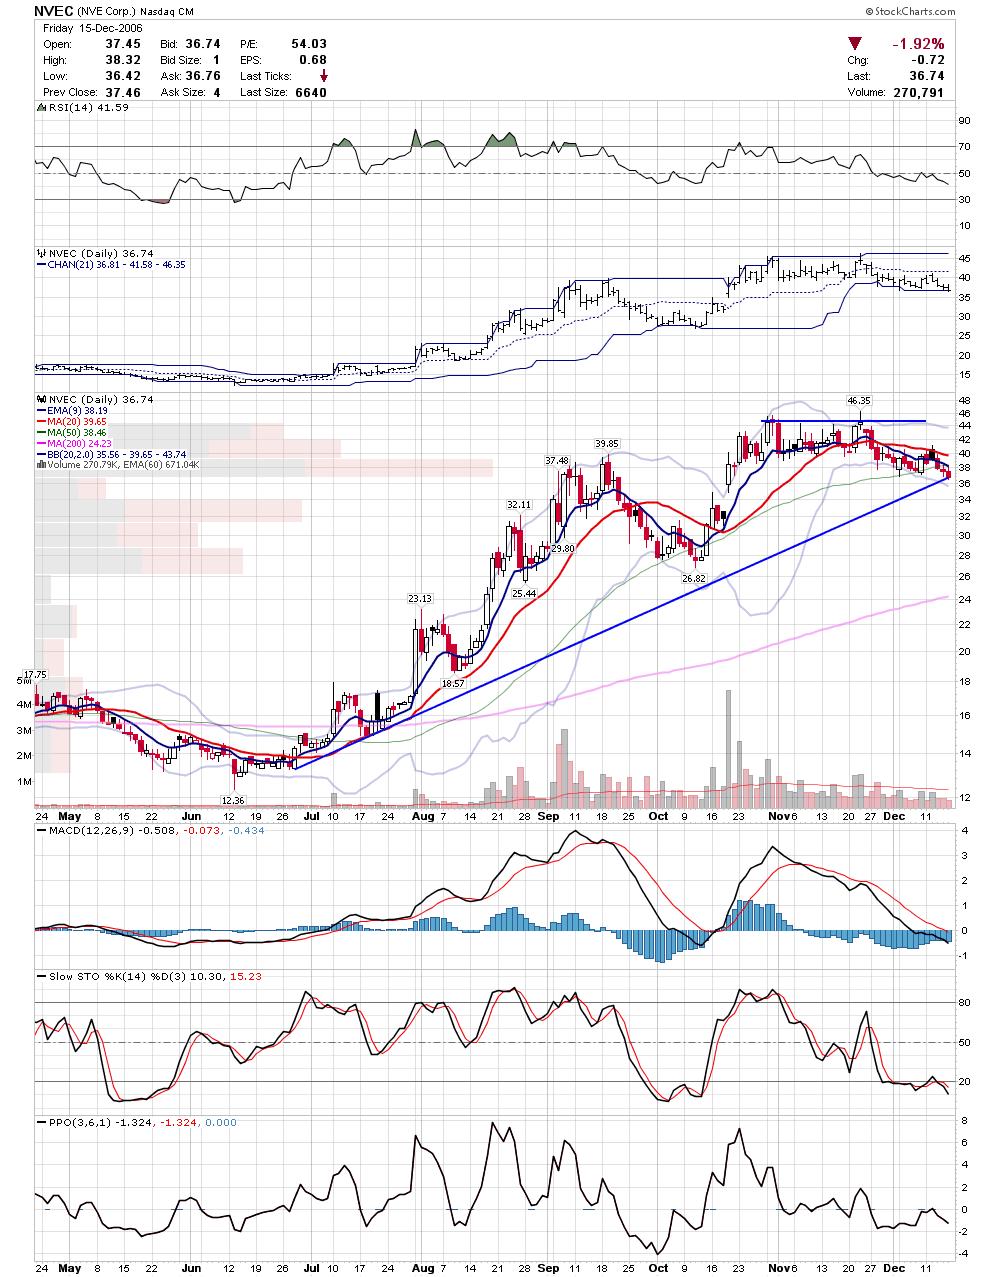Click the Last Ticks down arrow

pyautogui.click(x=323, y=76)
